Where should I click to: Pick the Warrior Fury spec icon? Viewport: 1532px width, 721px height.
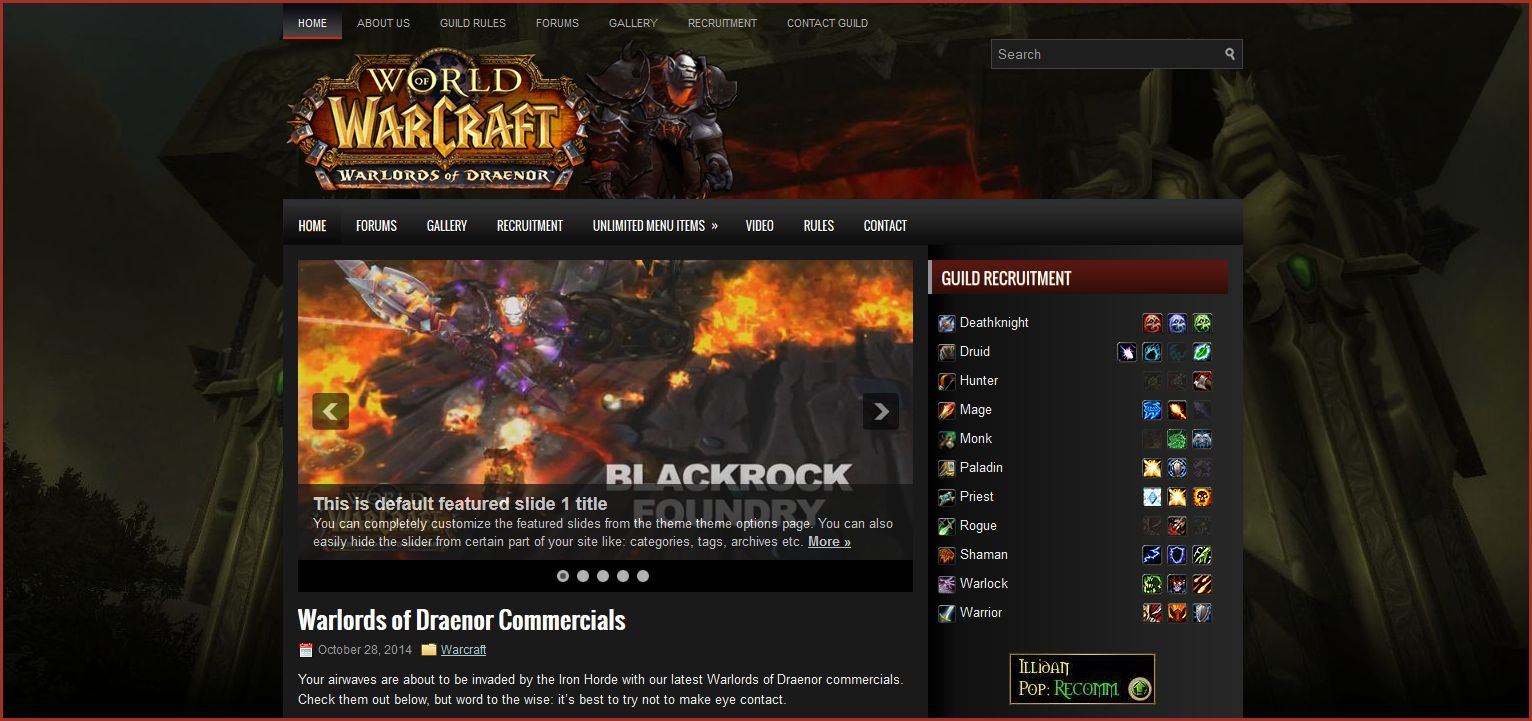tap(1177, 613)
